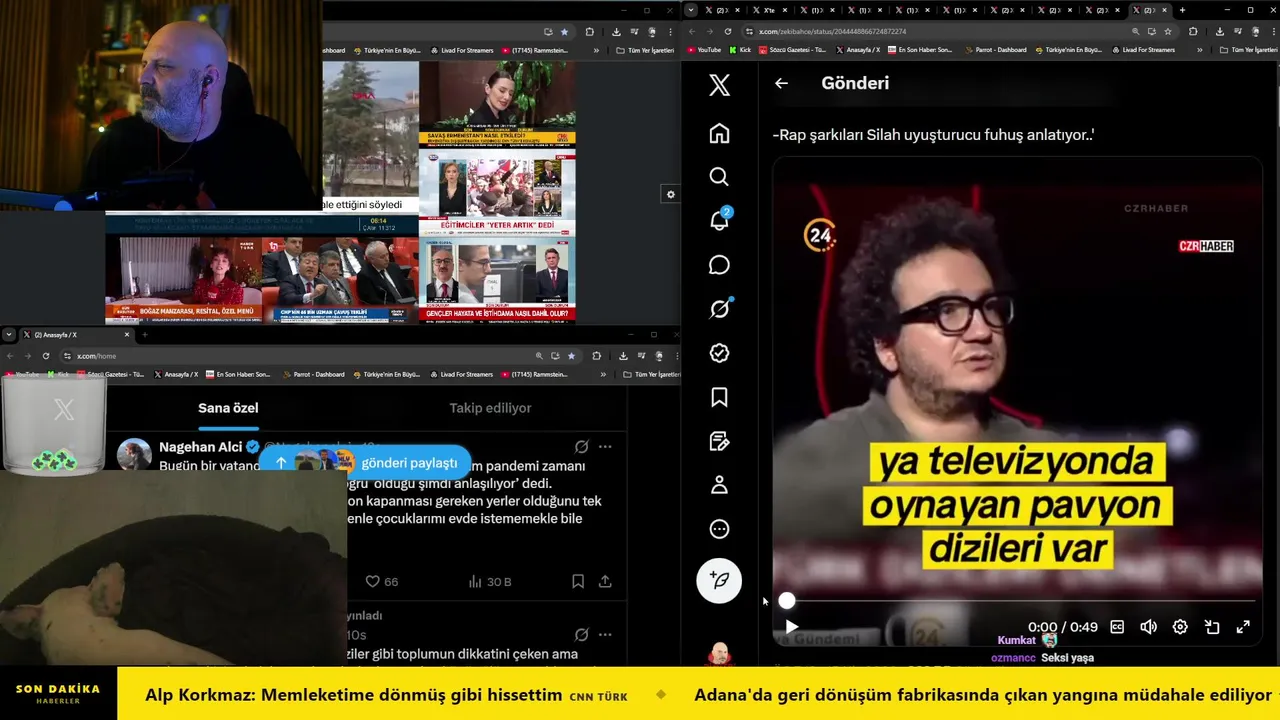The width and height of the screenshot is (1280, 720).
Task: Open the verified badge icon in sidebar
Action: (x=719, y=353)
